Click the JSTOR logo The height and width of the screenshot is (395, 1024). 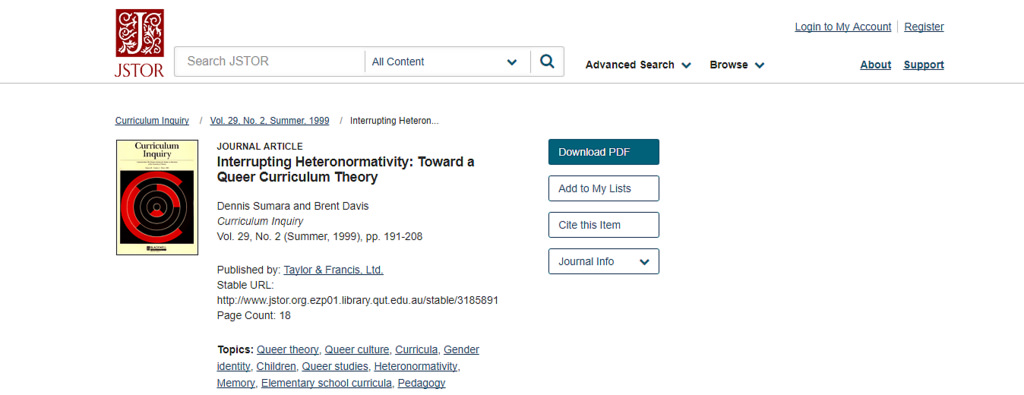(x=139, y=43)
